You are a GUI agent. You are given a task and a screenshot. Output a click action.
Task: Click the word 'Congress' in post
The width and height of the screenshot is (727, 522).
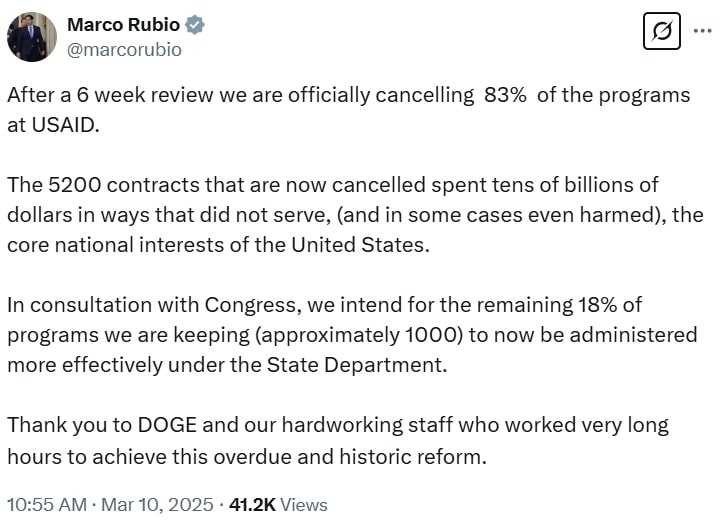click(250, 305)
